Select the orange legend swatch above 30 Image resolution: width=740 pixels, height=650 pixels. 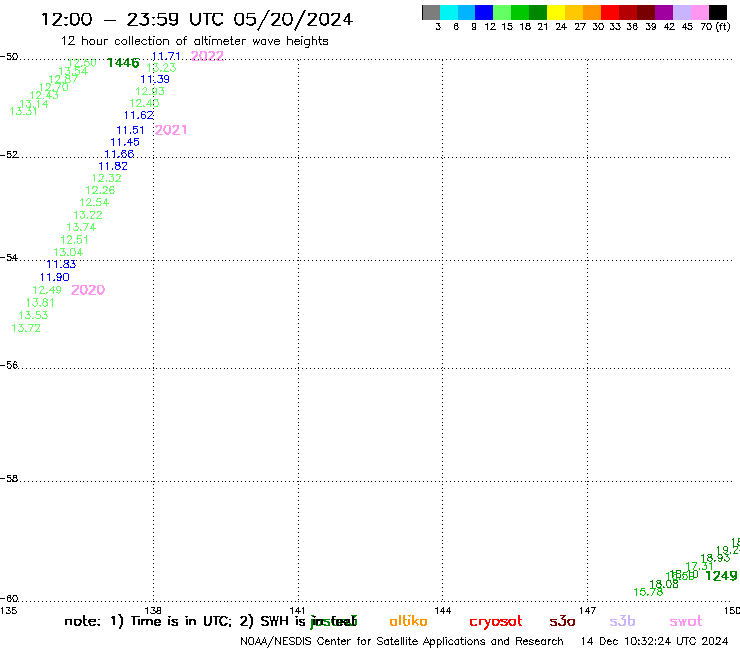click(592, 12)
